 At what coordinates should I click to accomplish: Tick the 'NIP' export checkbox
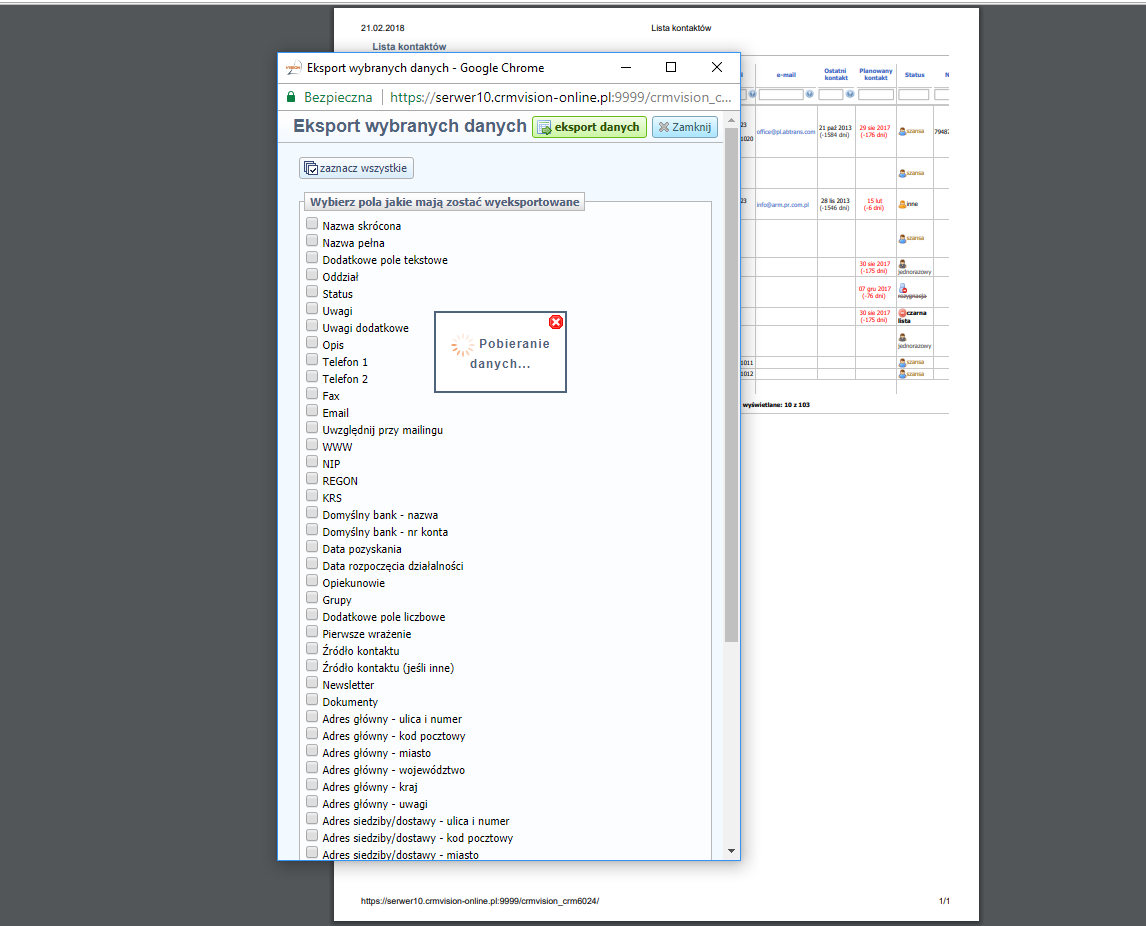312,463
